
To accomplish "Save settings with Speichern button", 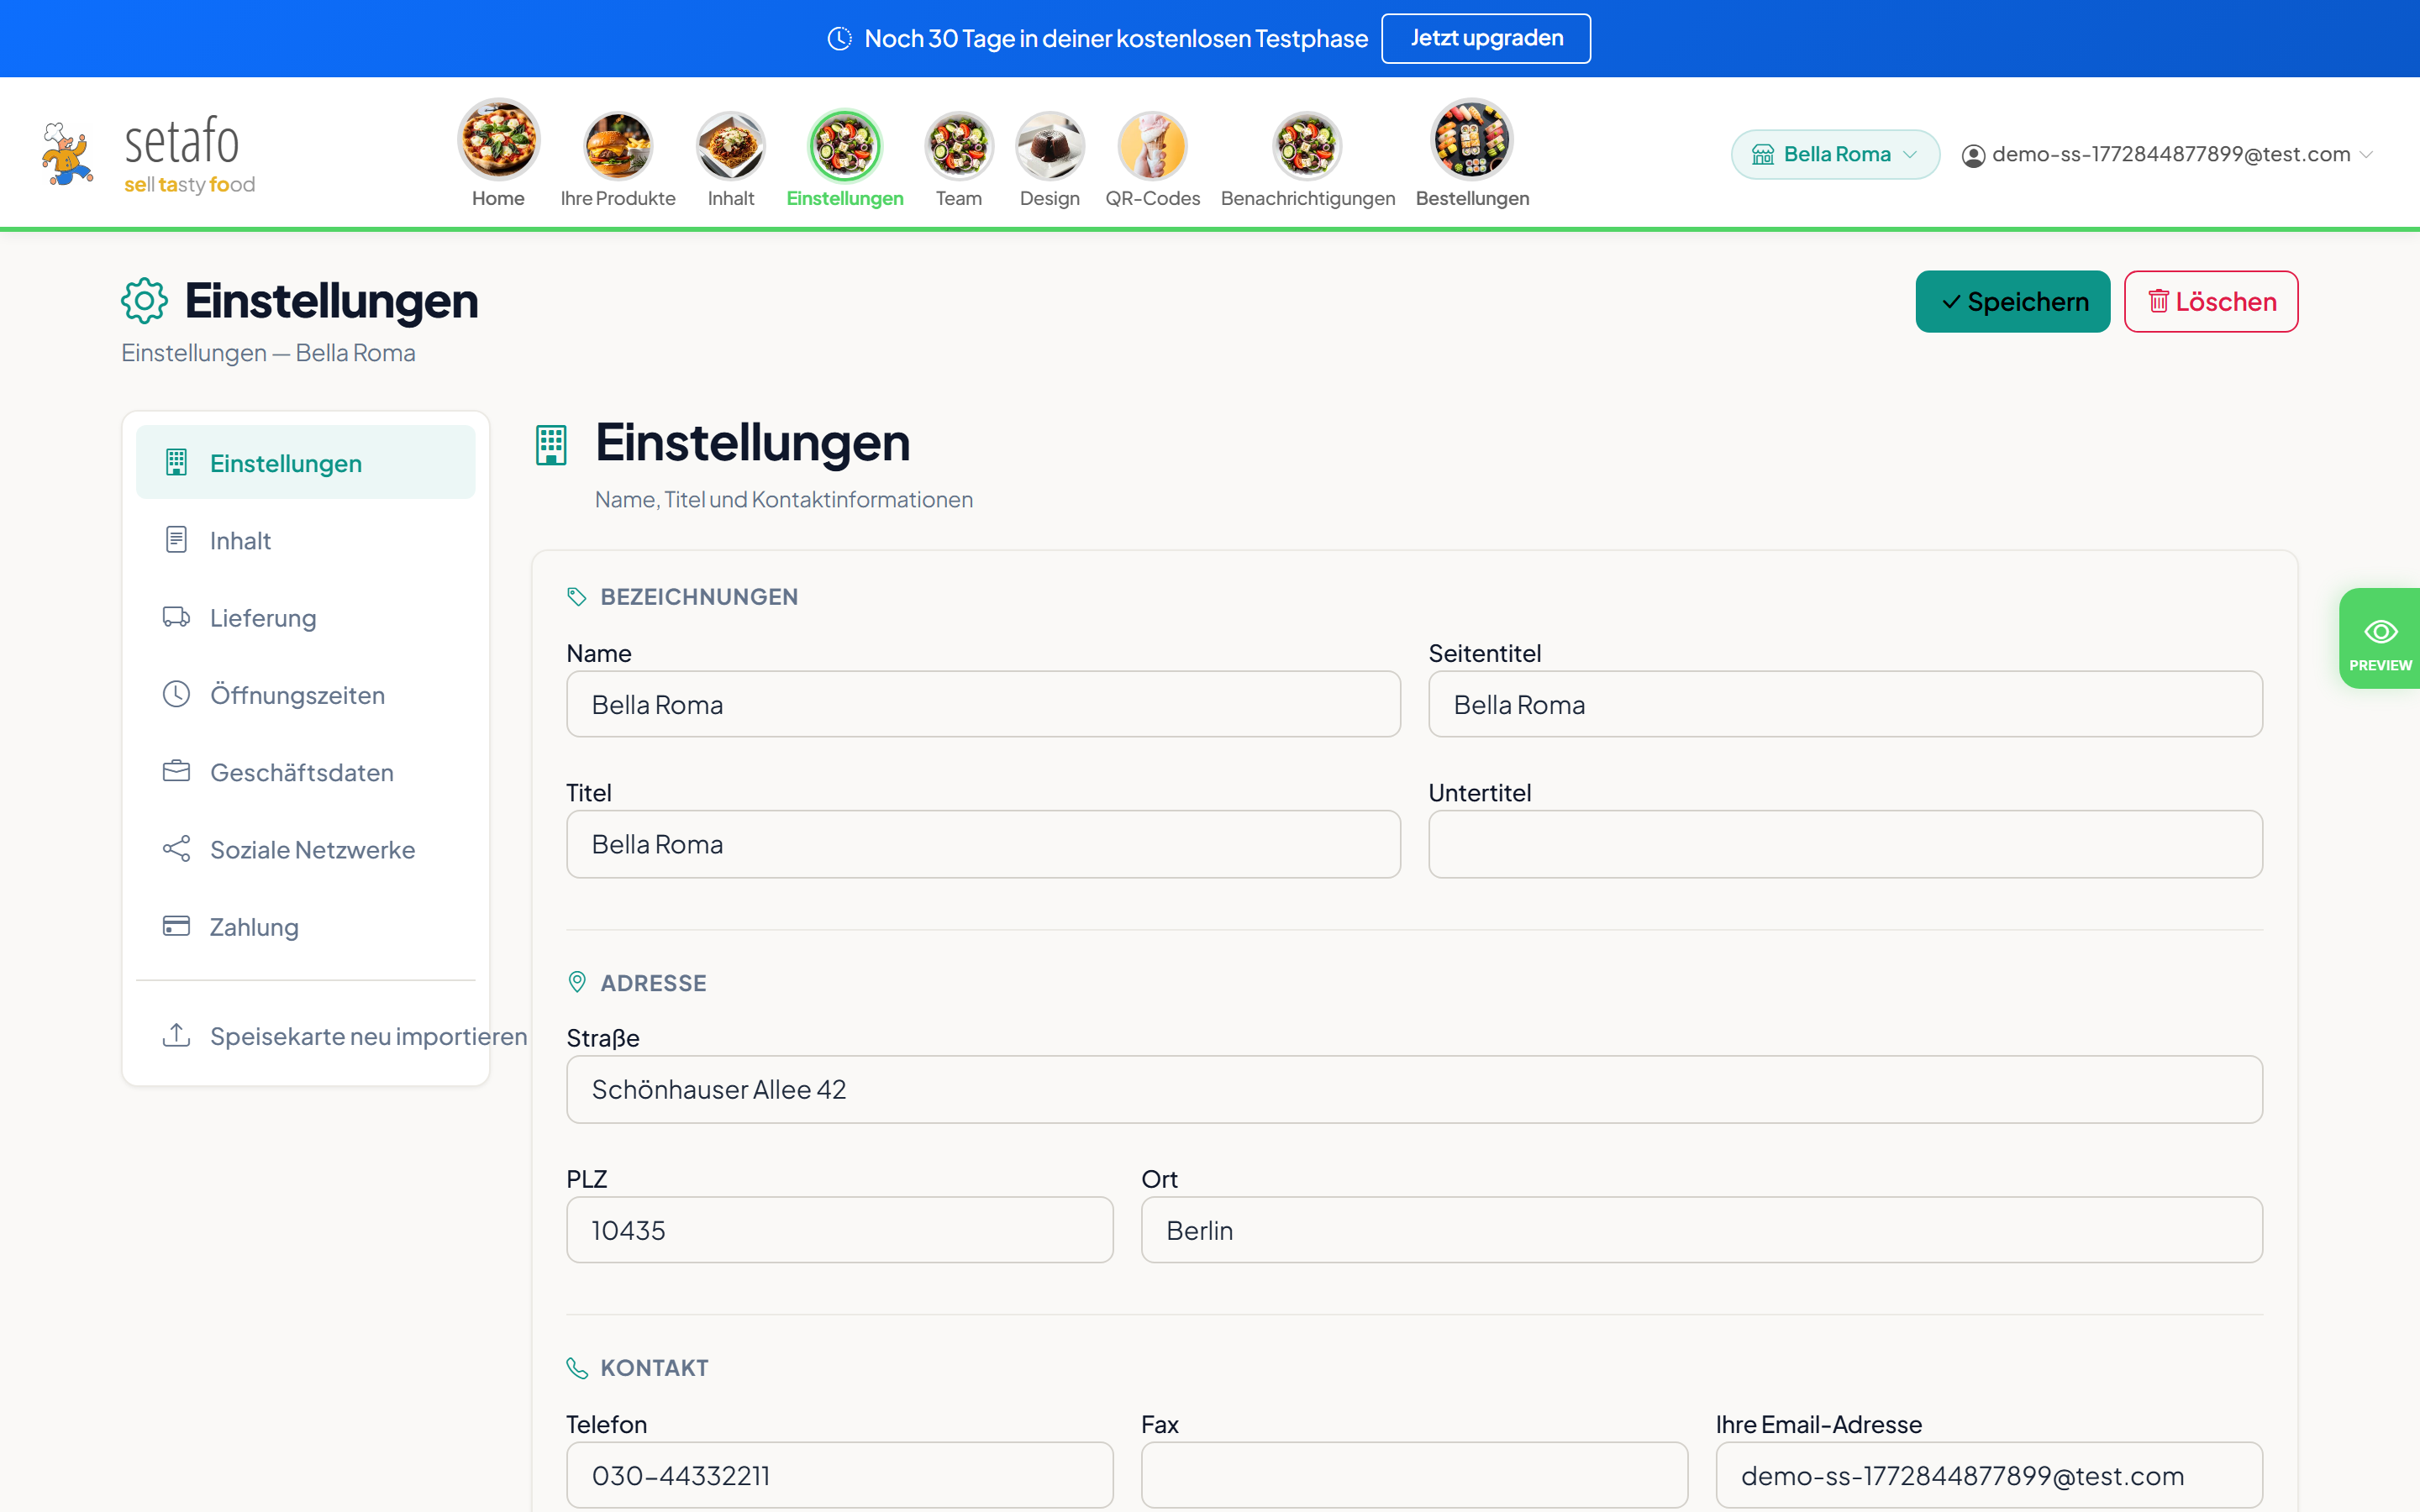I will 2012,301.
